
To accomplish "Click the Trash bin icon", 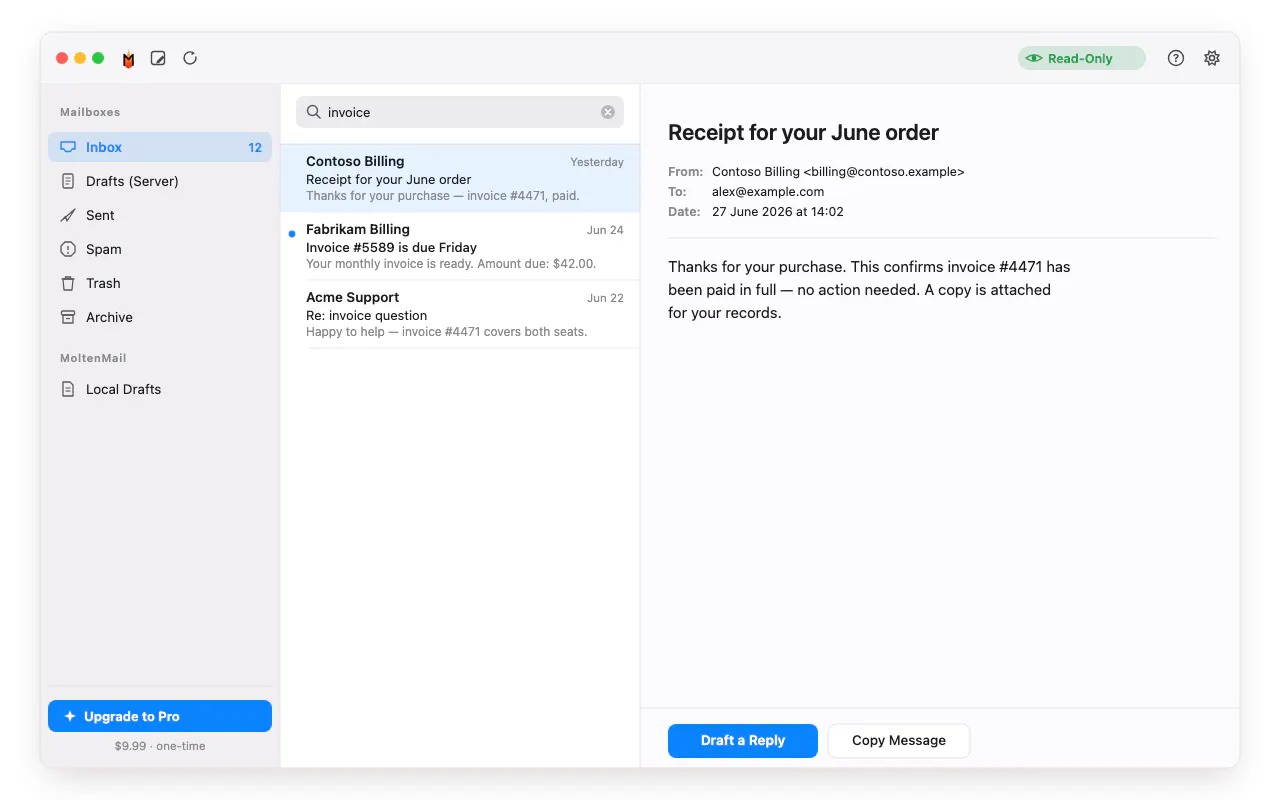I will coord(68,283).
